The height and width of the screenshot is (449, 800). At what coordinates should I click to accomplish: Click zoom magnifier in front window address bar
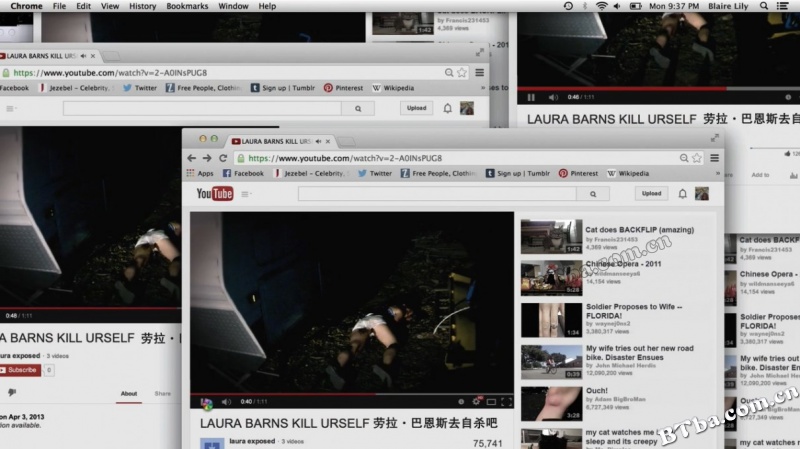[x=684, y=158]
